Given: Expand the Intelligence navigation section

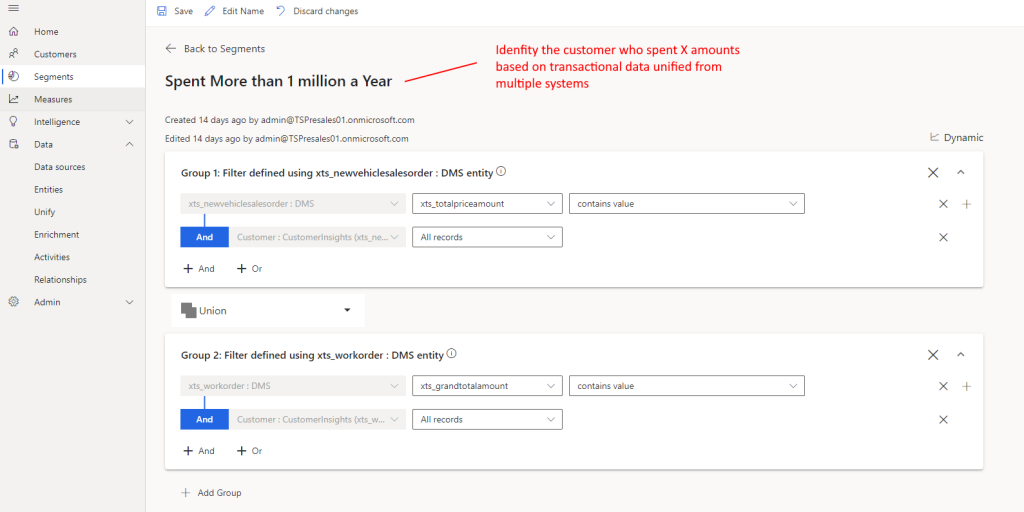Looking at the screenshot, I should (129, 122).
